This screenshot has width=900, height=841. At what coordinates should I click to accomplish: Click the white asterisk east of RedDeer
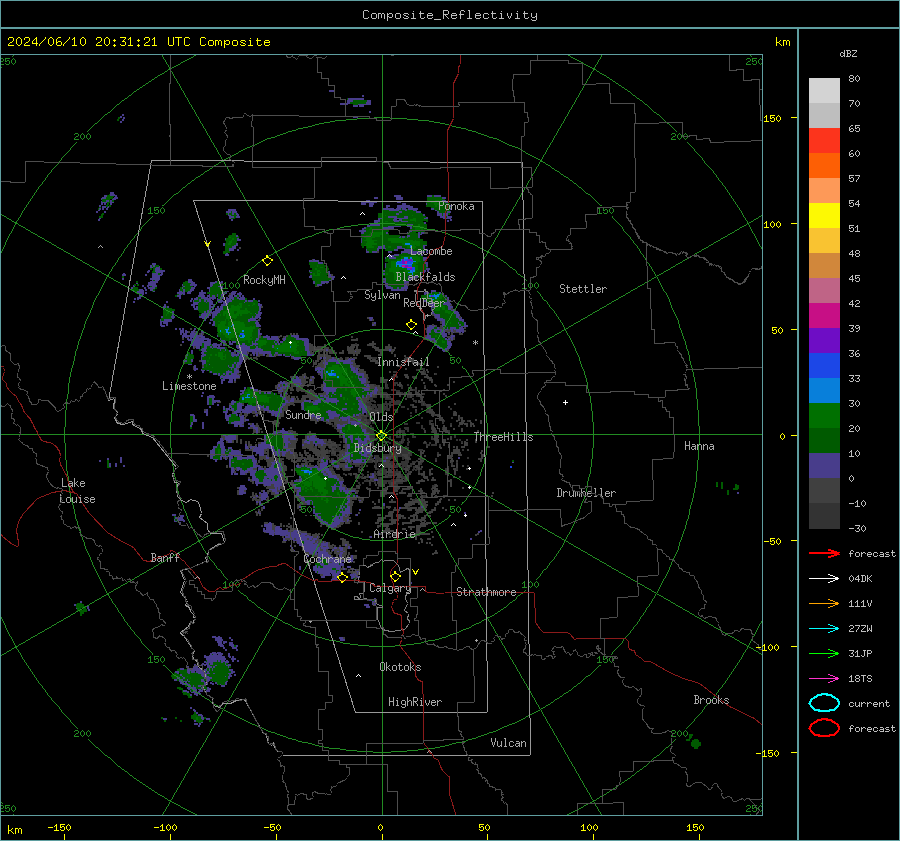pyautogui.click(x=475, y=343)
